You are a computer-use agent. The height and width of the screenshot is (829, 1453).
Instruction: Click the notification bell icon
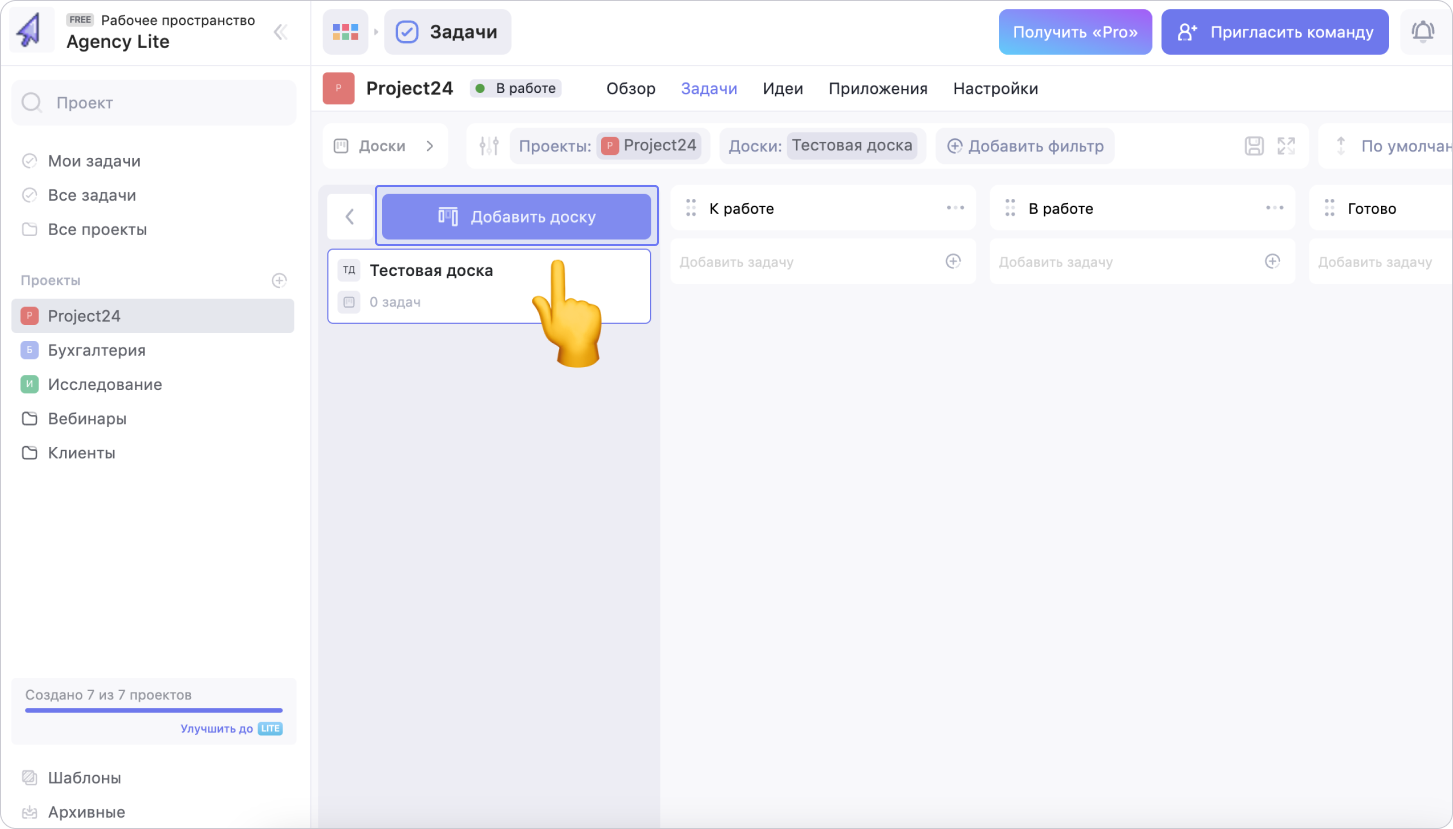(1422, 32)
